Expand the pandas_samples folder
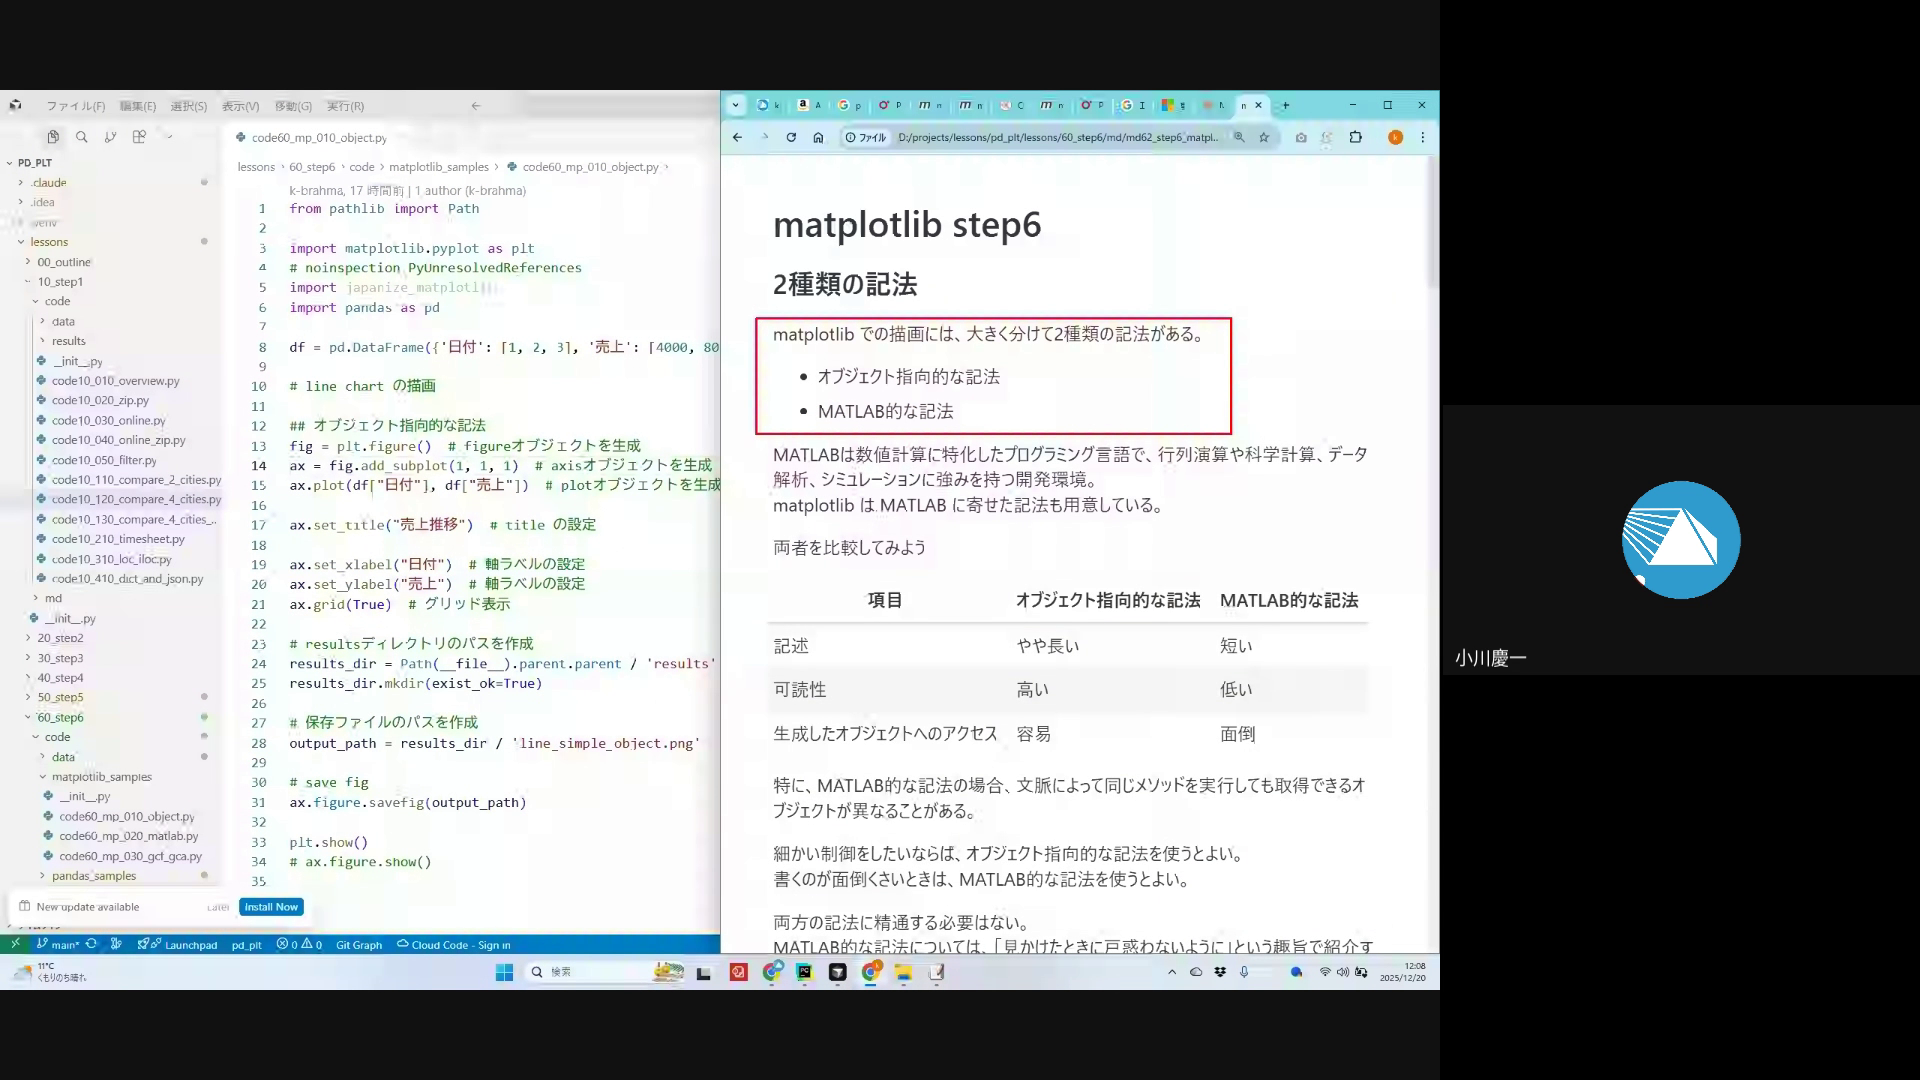 click(x=93, y=876)
